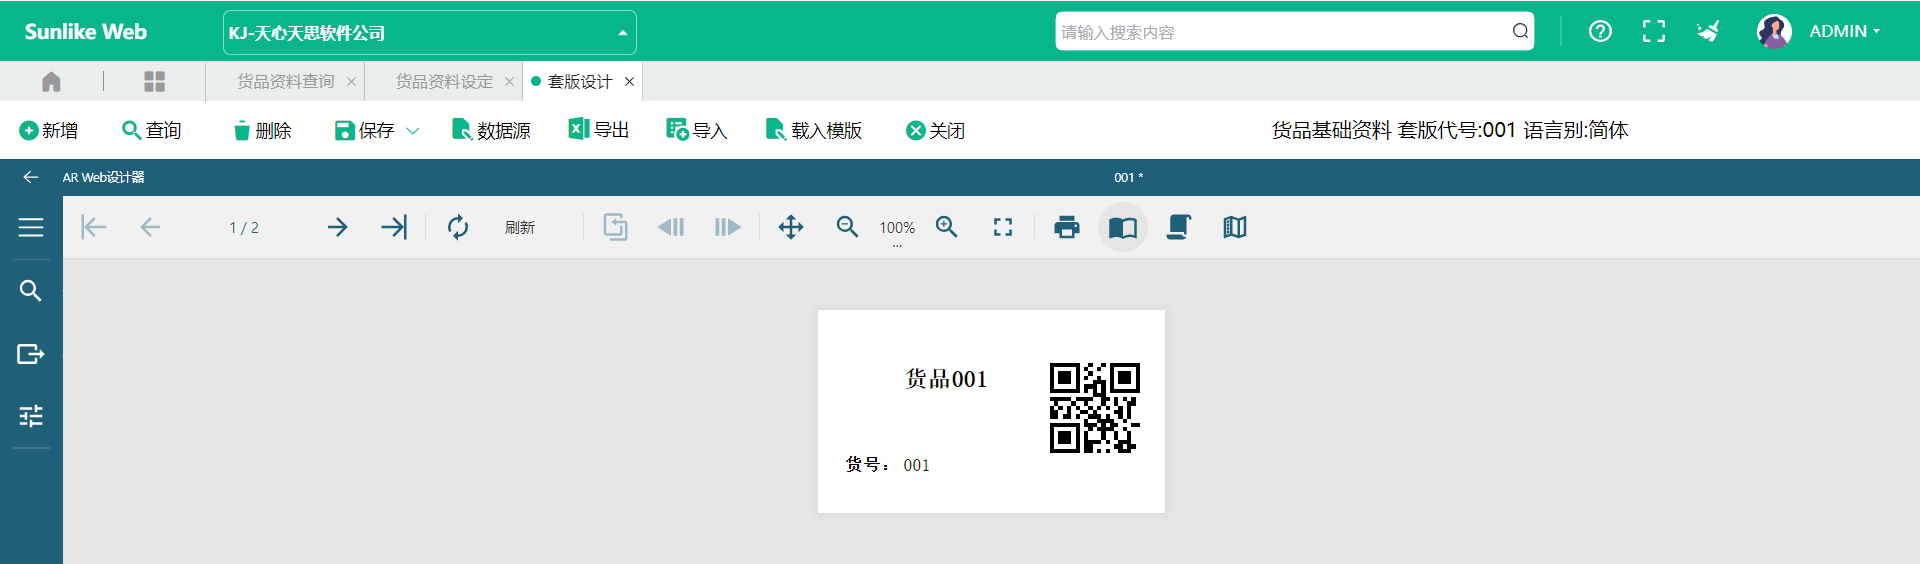Toggle viewer fullscreen mode

click(x=1003, y=227)
